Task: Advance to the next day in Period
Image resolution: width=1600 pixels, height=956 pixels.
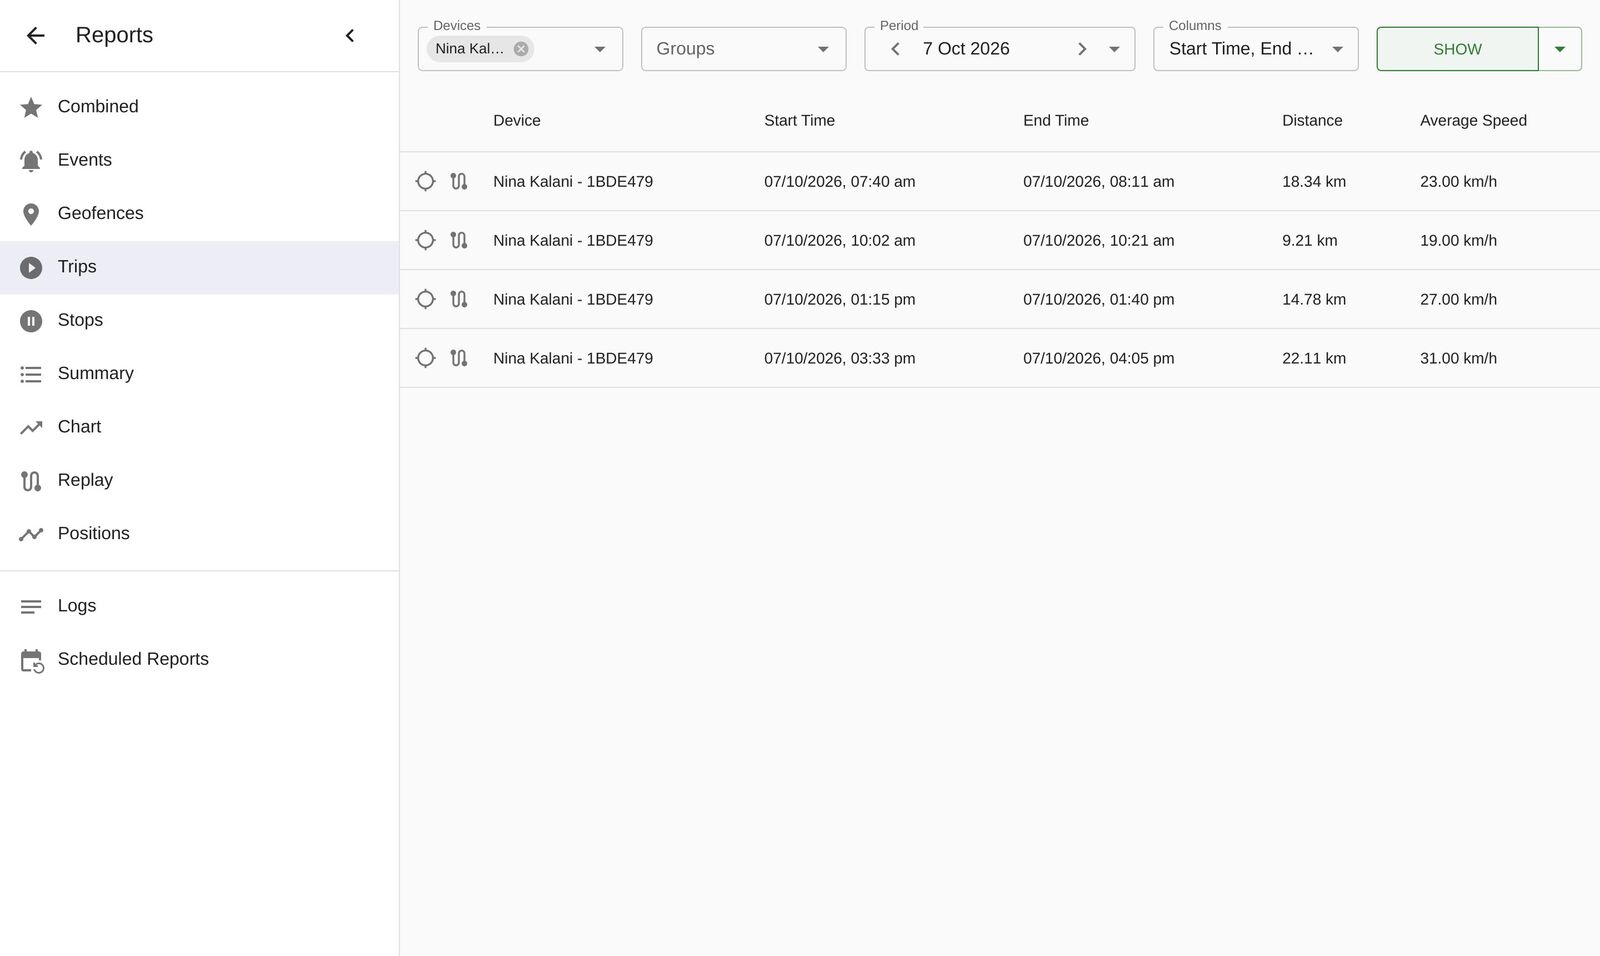Action: point(1082,49)
